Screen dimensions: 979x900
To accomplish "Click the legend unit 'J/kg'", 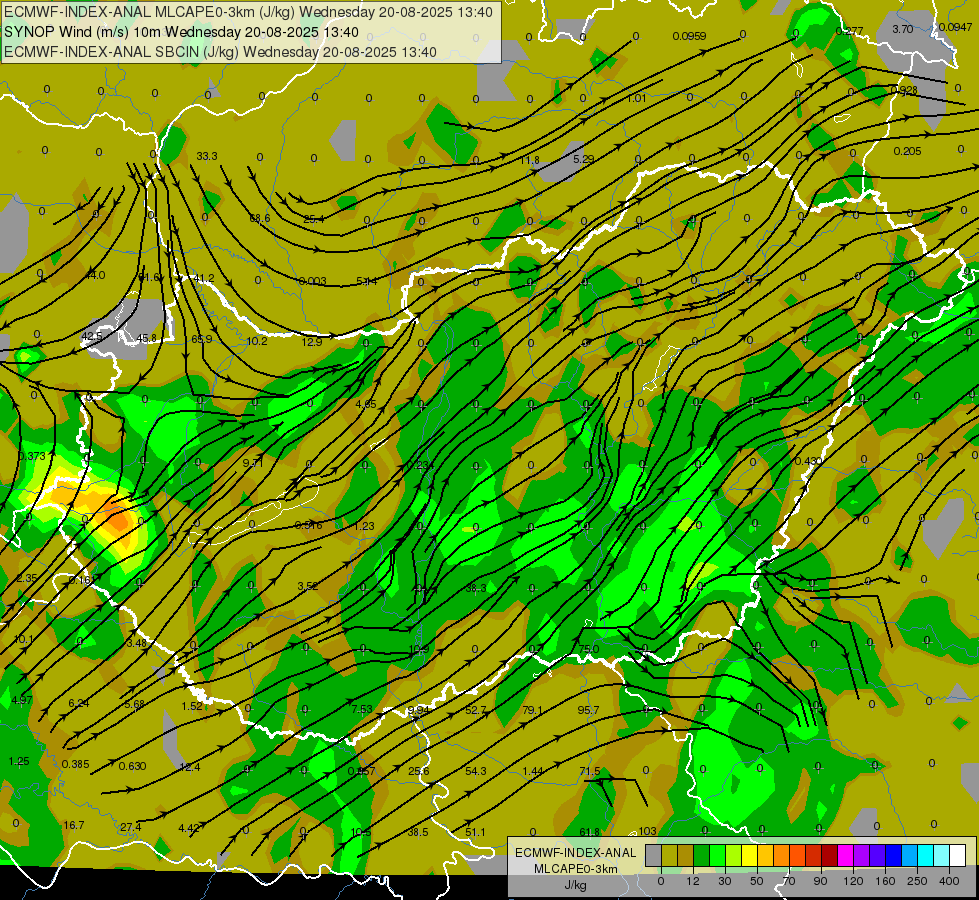I will (x=576, y=884).
